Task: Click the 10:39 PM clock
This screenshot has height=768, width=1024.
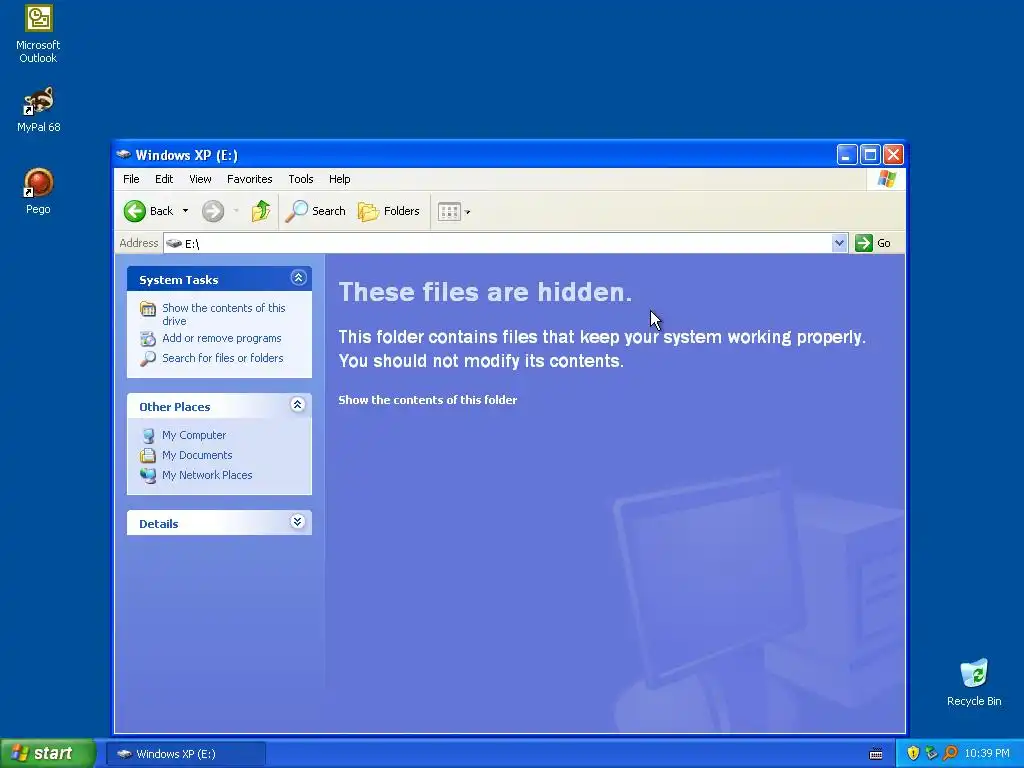Action: click(987, 754)
